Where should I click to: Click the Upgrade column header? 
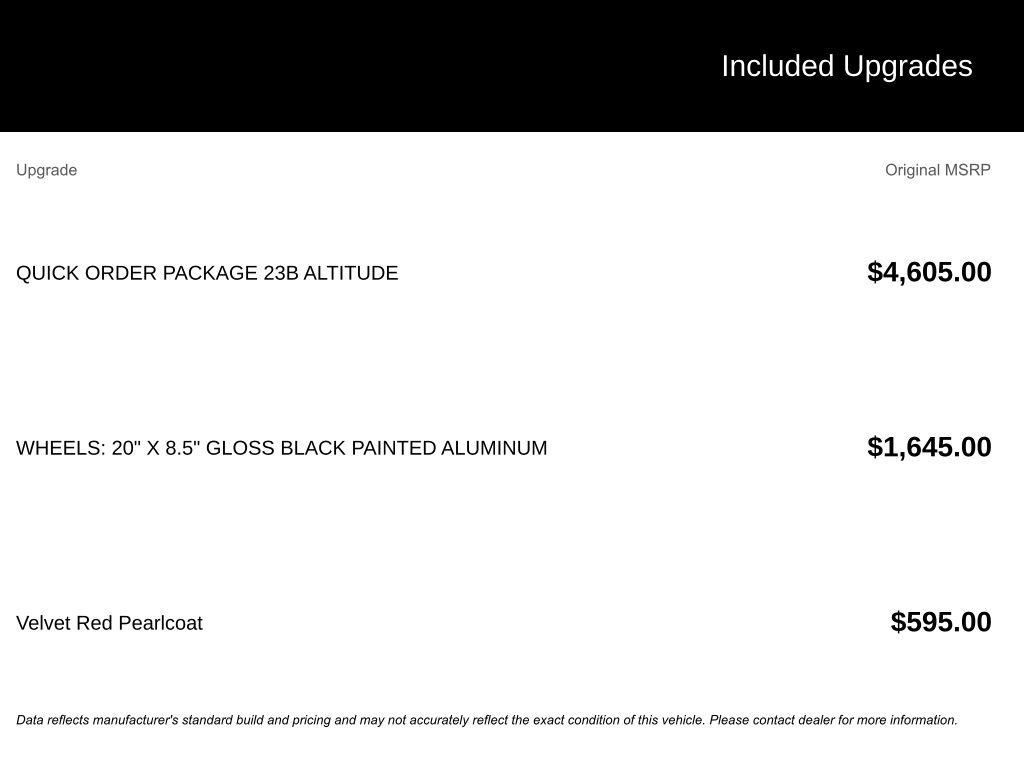(x=46, y=170)
